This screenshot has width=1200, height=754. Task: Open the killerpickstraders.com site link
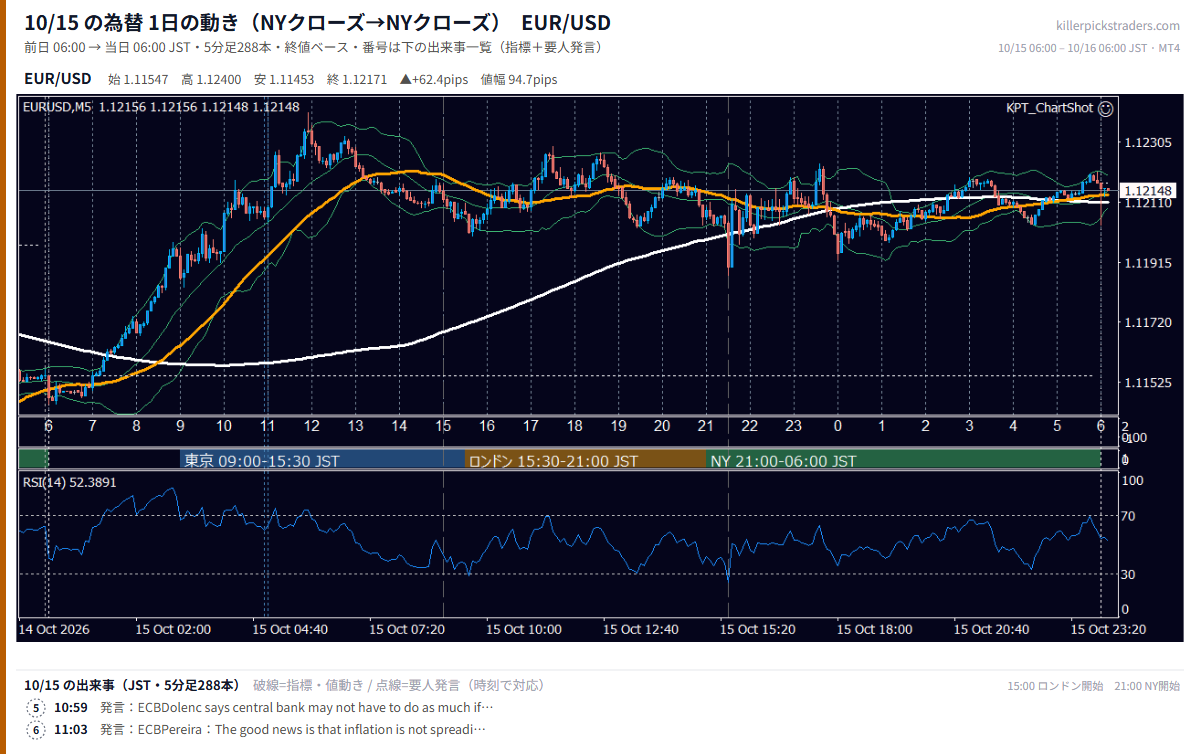pyautogui.click(x=1118, y=26)
